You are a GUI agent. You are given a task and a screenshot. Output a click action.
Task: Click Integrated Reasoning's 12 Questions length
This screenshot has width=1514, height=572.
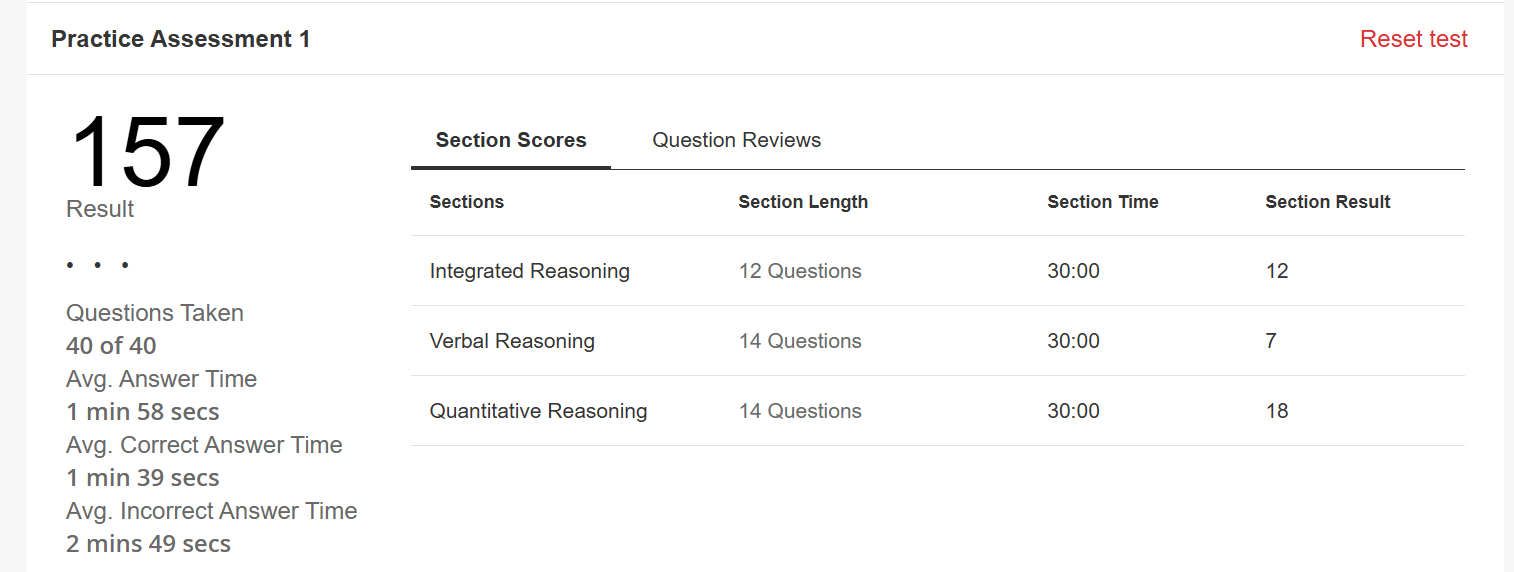click(800, 271)
